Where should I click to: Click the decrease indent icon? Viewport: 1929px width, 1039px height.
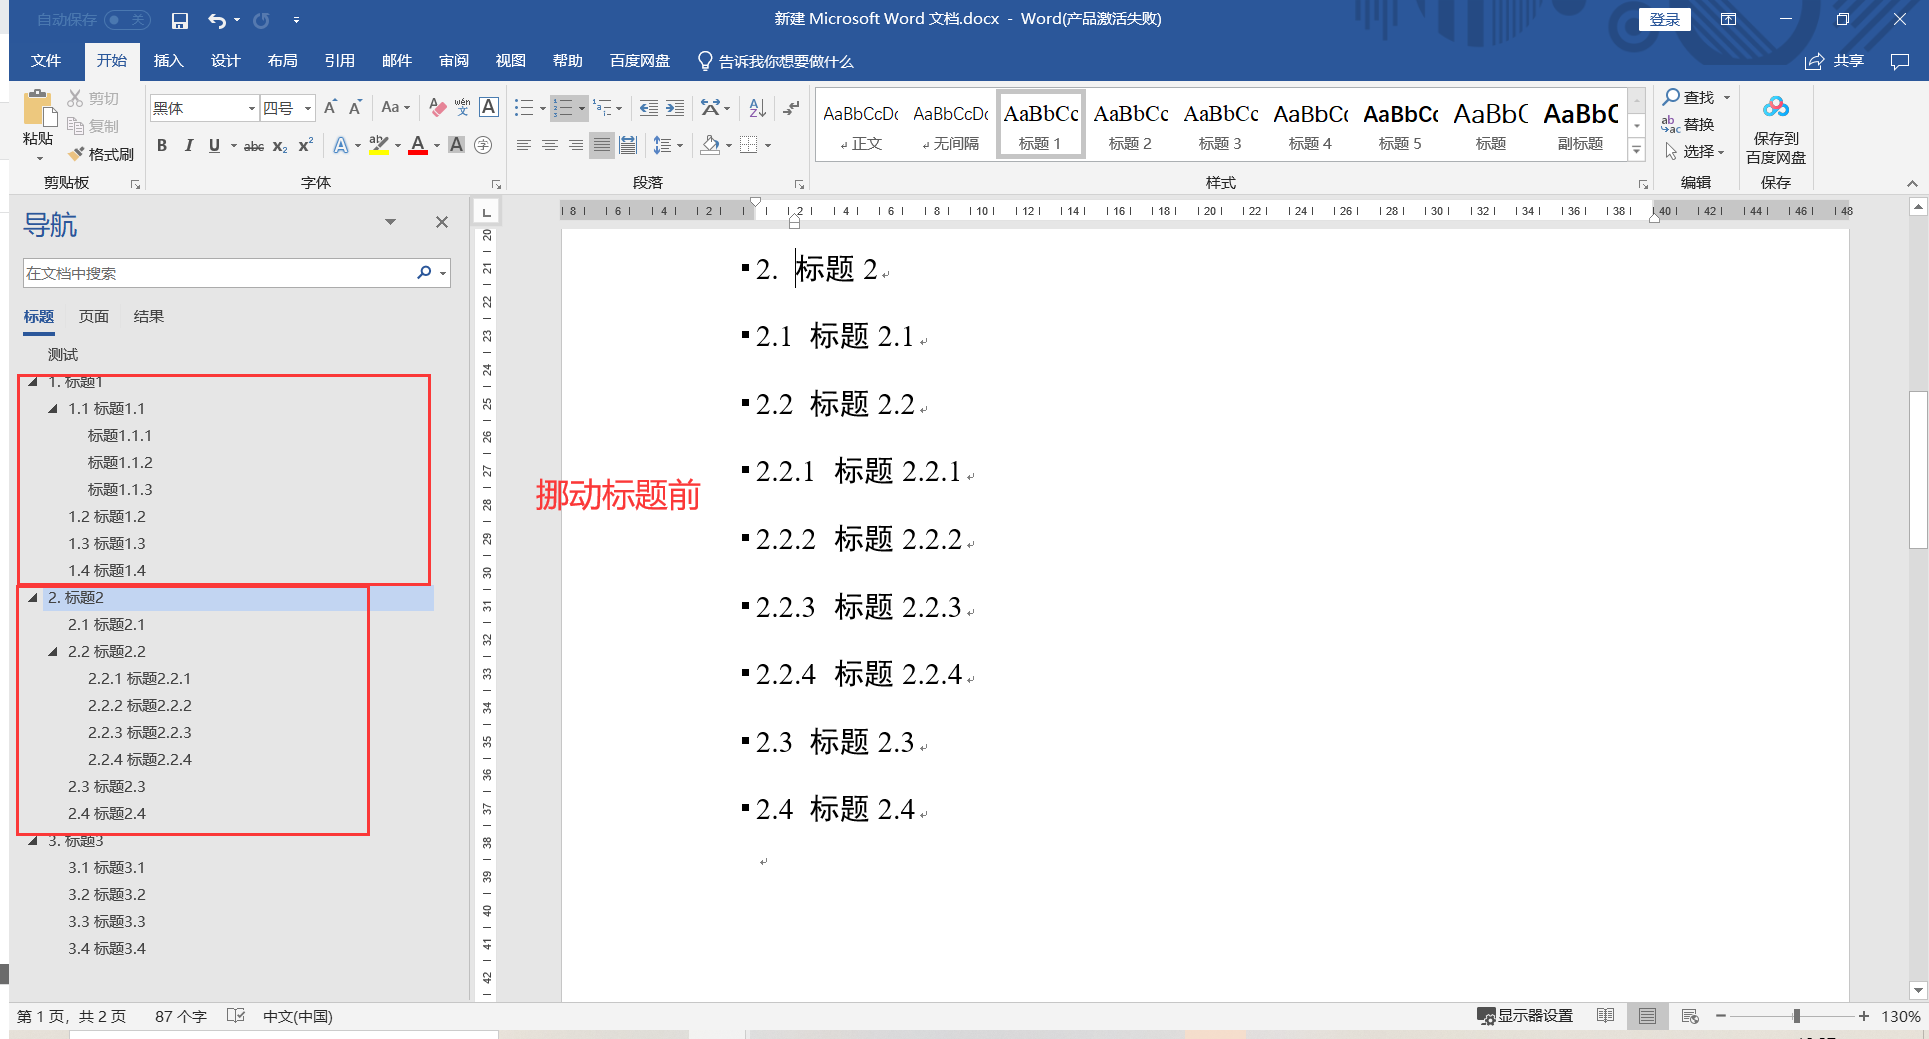click(649, 108)
